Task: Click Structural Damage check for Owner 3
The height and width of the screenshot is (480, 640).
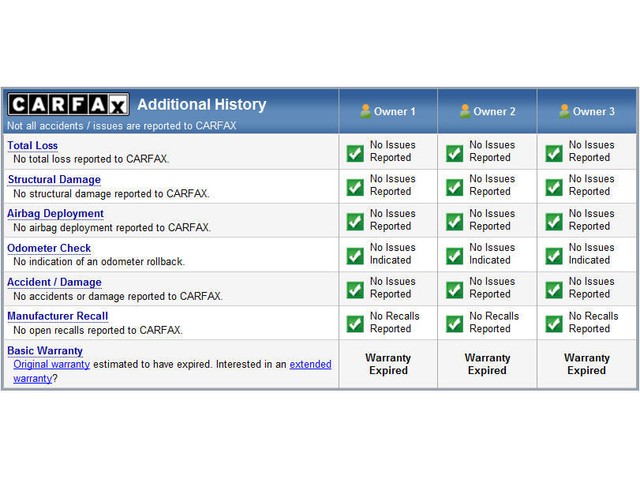Action: pos(554,187)
